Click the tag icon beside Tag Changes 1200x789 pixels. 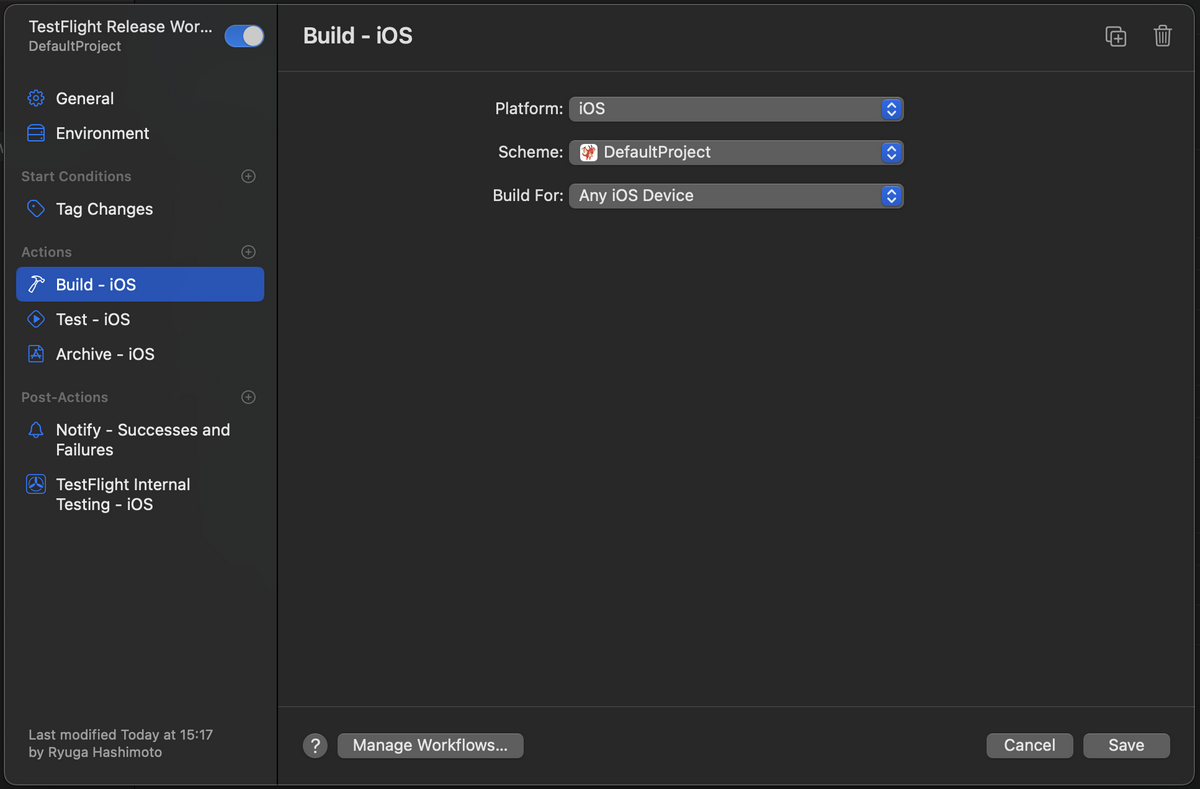[x=36, y=209]
